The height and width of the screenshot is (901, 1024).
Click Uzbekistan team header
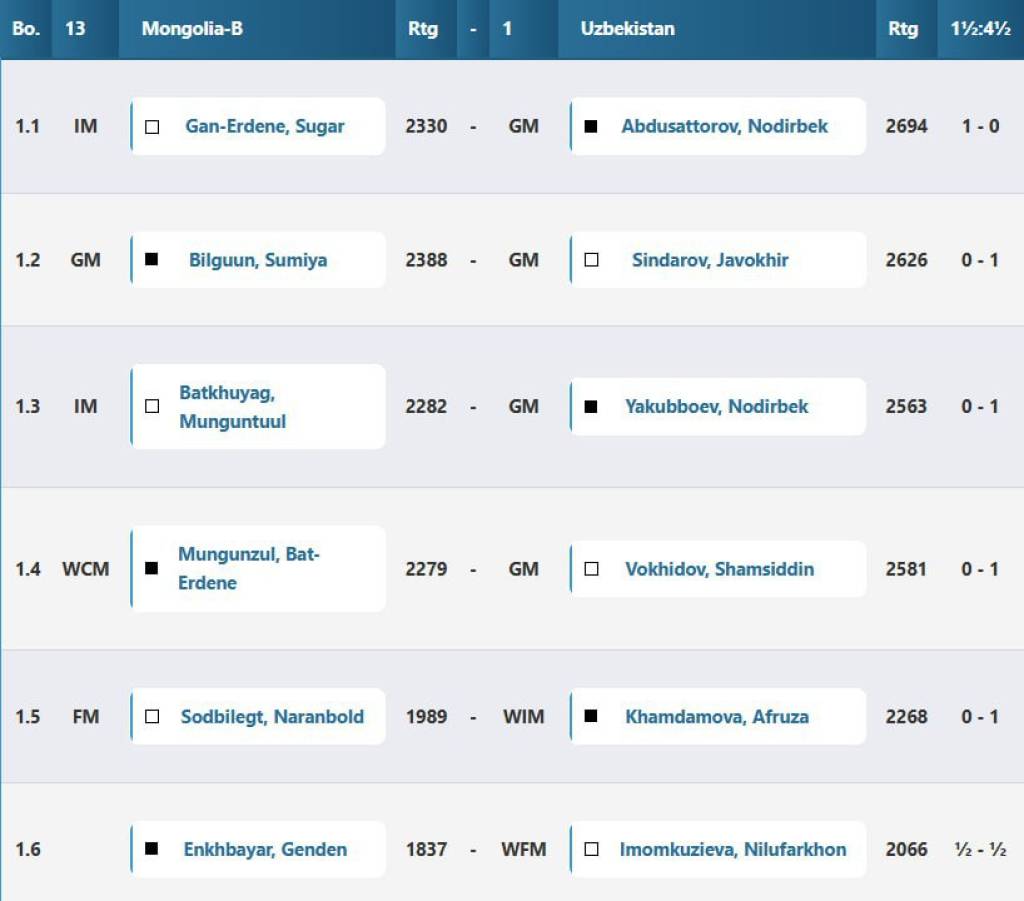(627, 29)
